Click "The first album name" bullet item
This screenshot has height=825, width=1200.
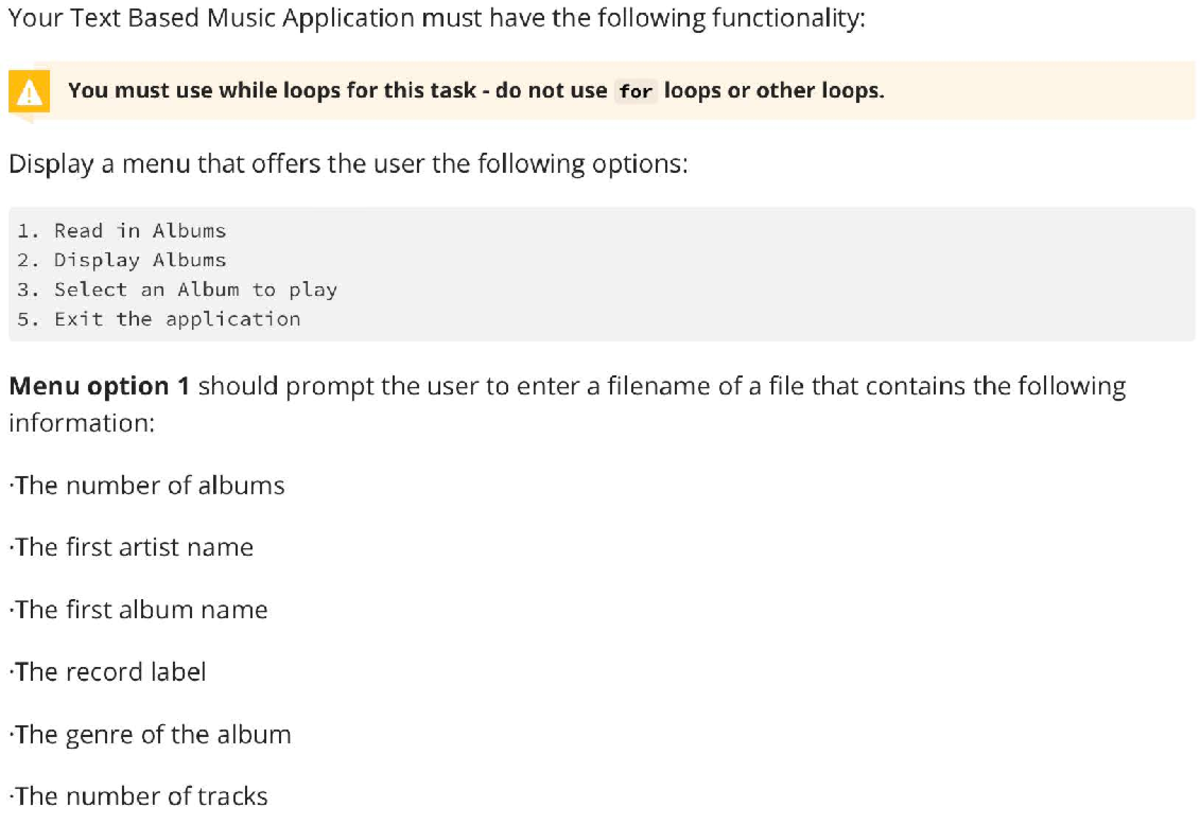click(x=138, y=610)
